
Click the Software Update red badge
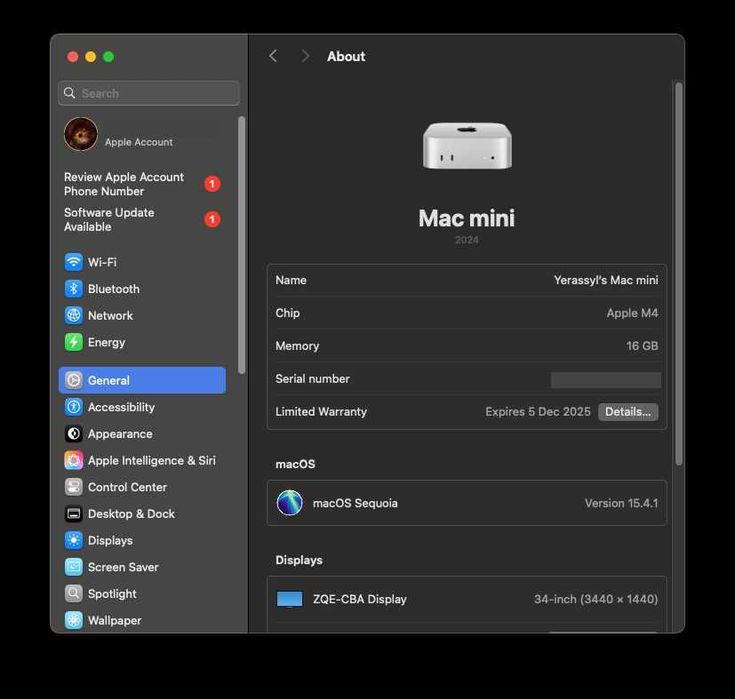(x=212, y=219)
